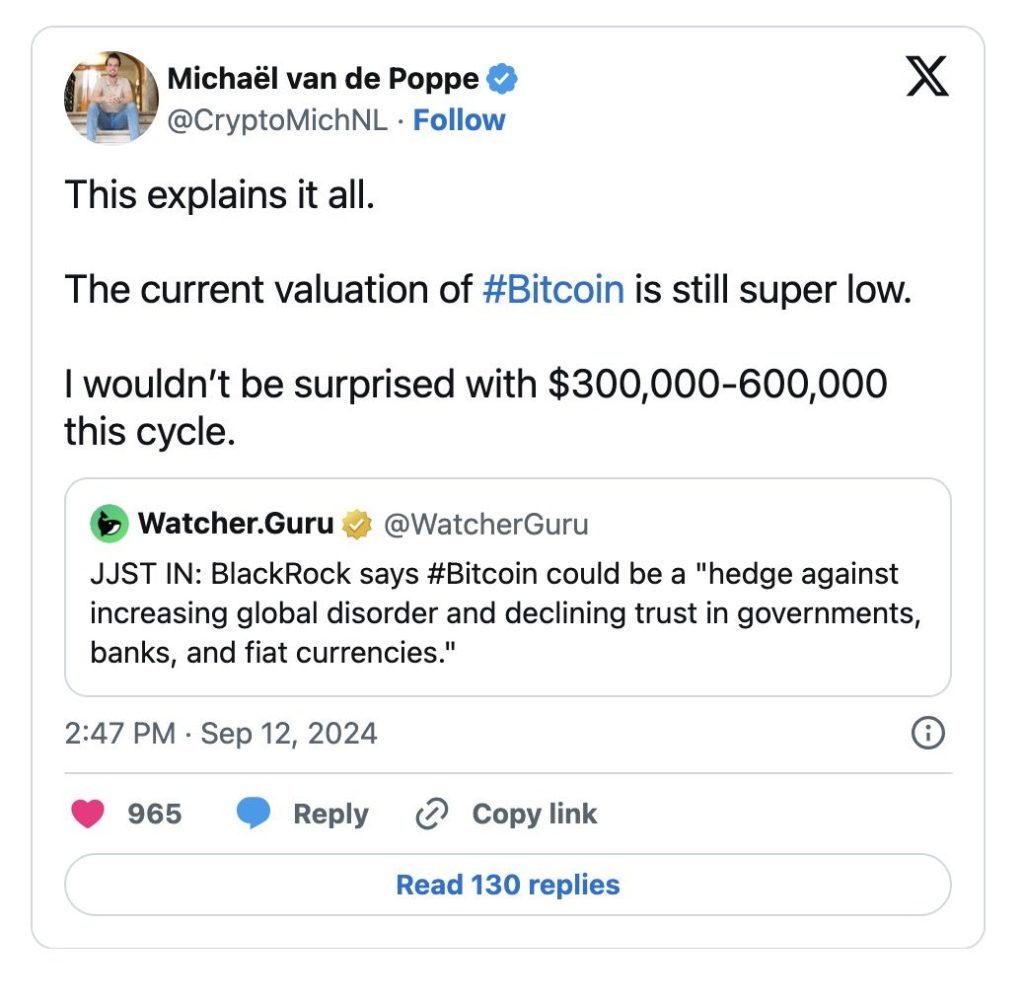Screen dimensions: 1024x996
Task: Click the blue verified badge next to Michaël
Action: pyautogui.click(x=502, y=78)
